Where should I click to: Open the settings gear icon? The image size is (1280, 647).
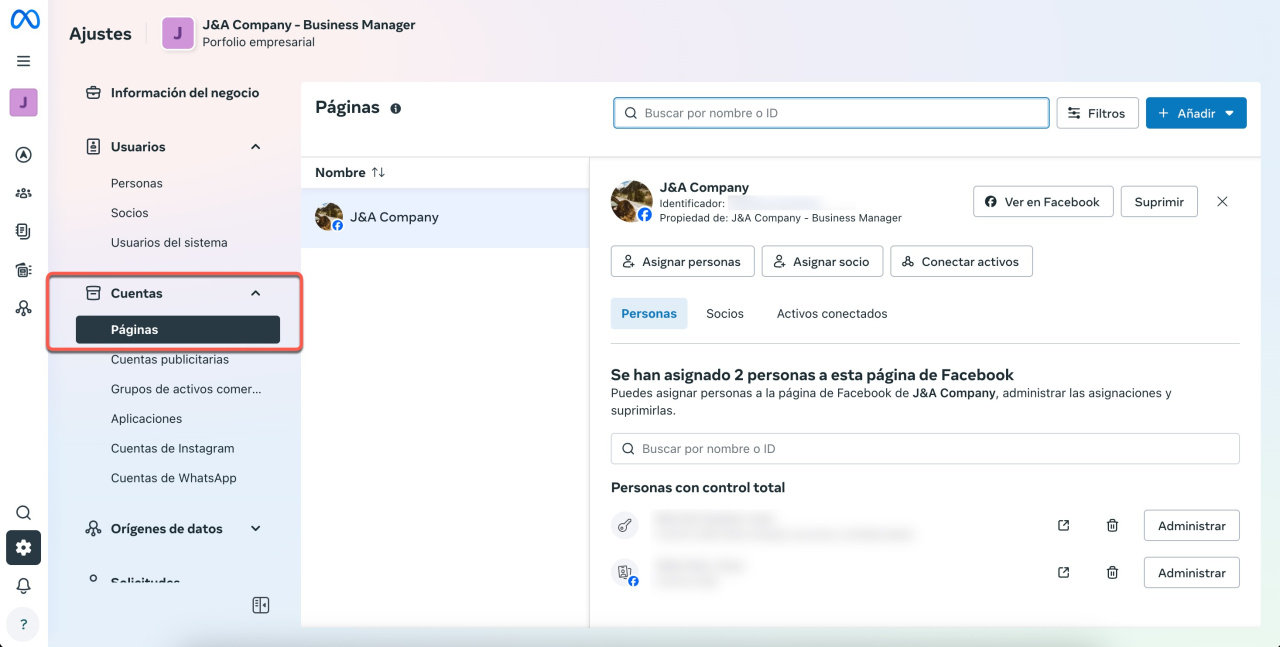coord(24,548)
